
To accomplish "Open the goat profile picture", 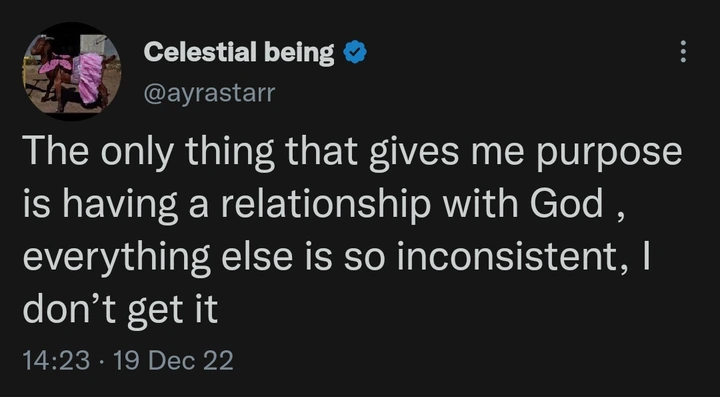I will [x=72, y=72].
